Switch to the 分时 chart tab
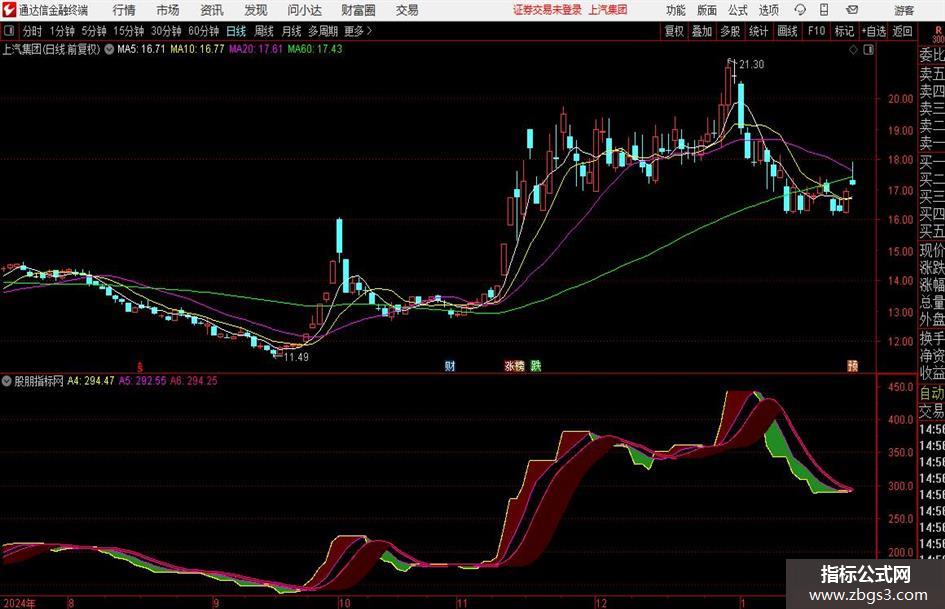 (x=32, y=31)
